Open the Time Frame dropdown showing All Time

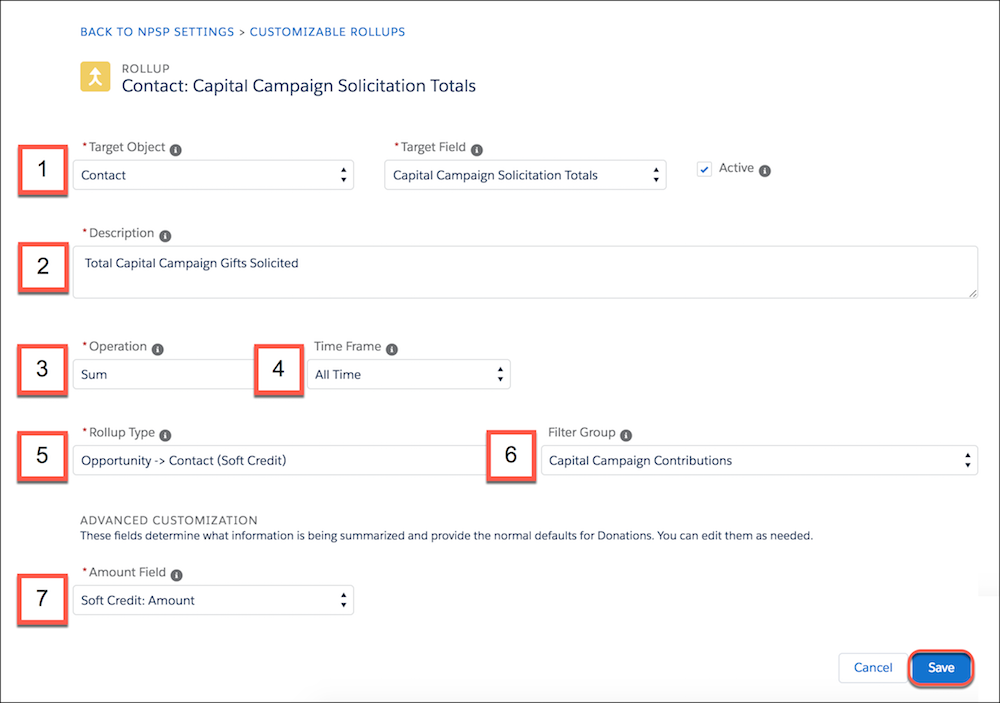tap(408, 374)
